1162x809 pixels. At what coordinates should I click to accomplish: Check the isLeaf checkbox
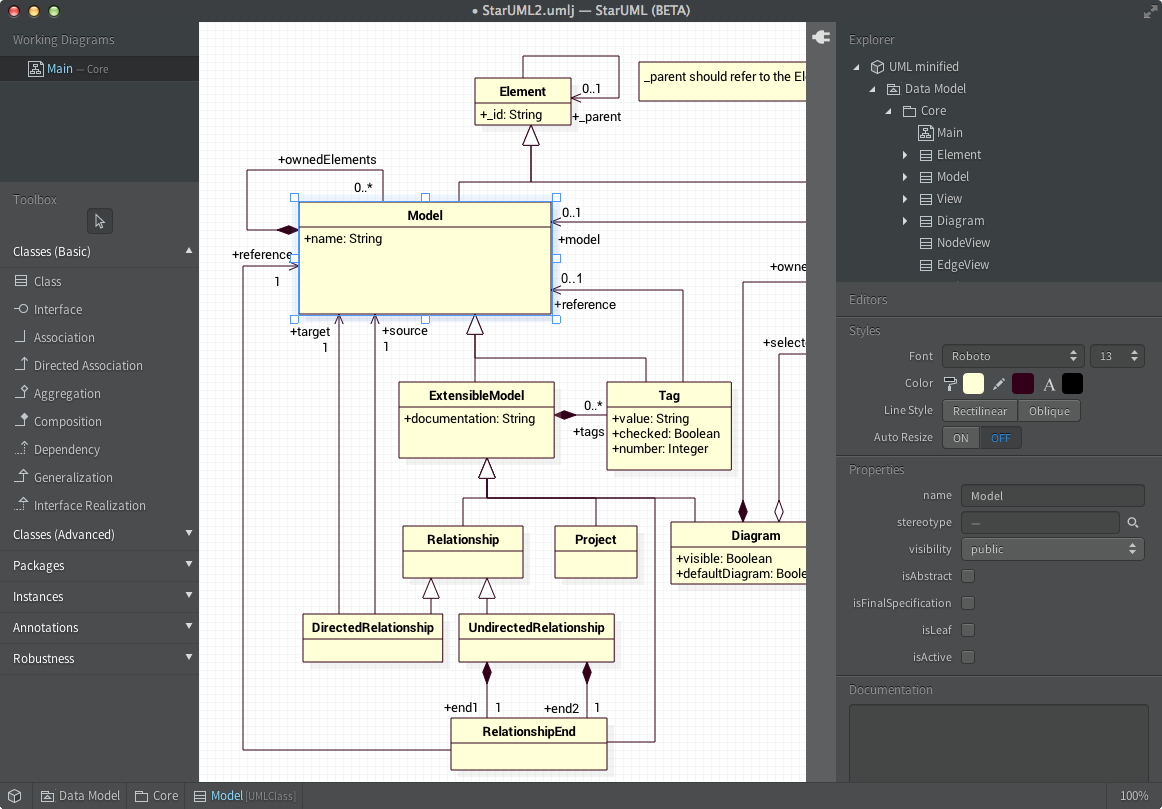967,630
